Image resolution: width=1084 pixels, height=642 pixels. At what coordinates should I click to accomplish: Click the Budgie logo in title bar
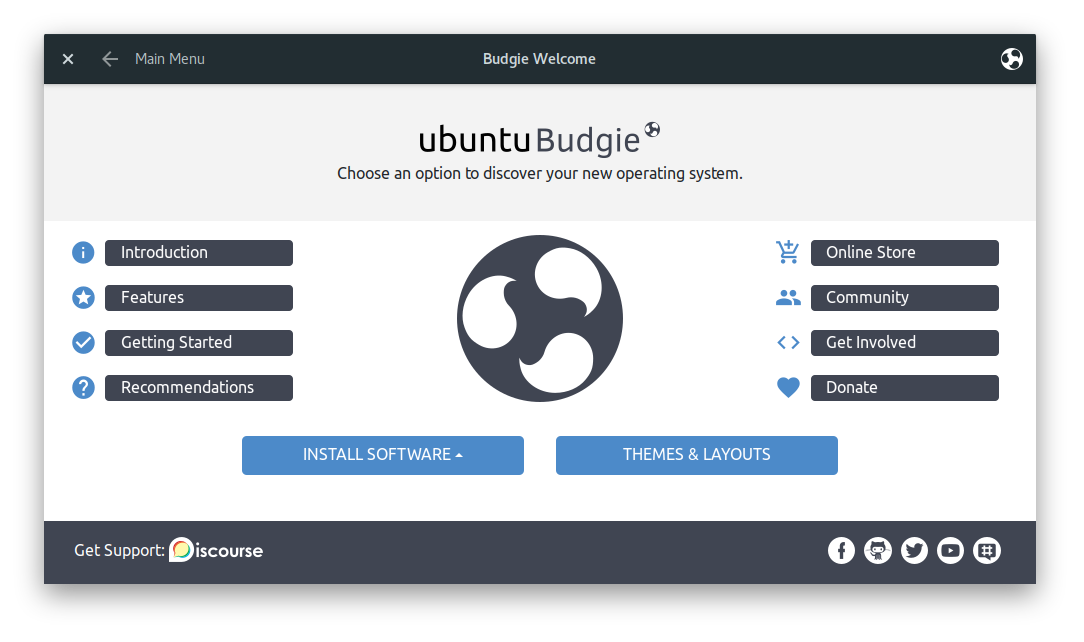(x=1011, y=59)
